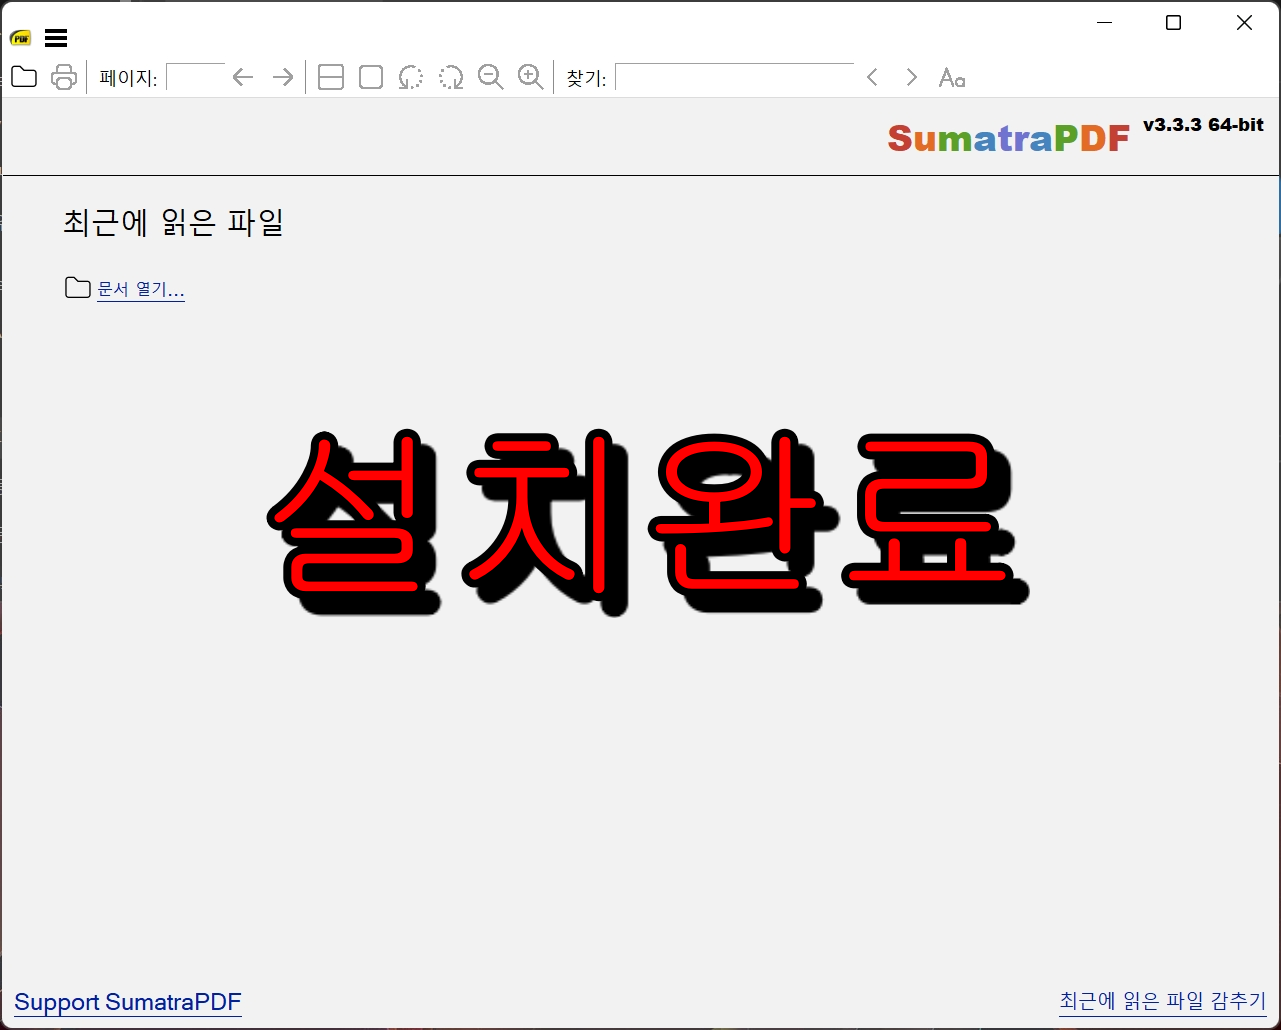
Task: Open the hamburger menu
Action: (x=56, y=38)
